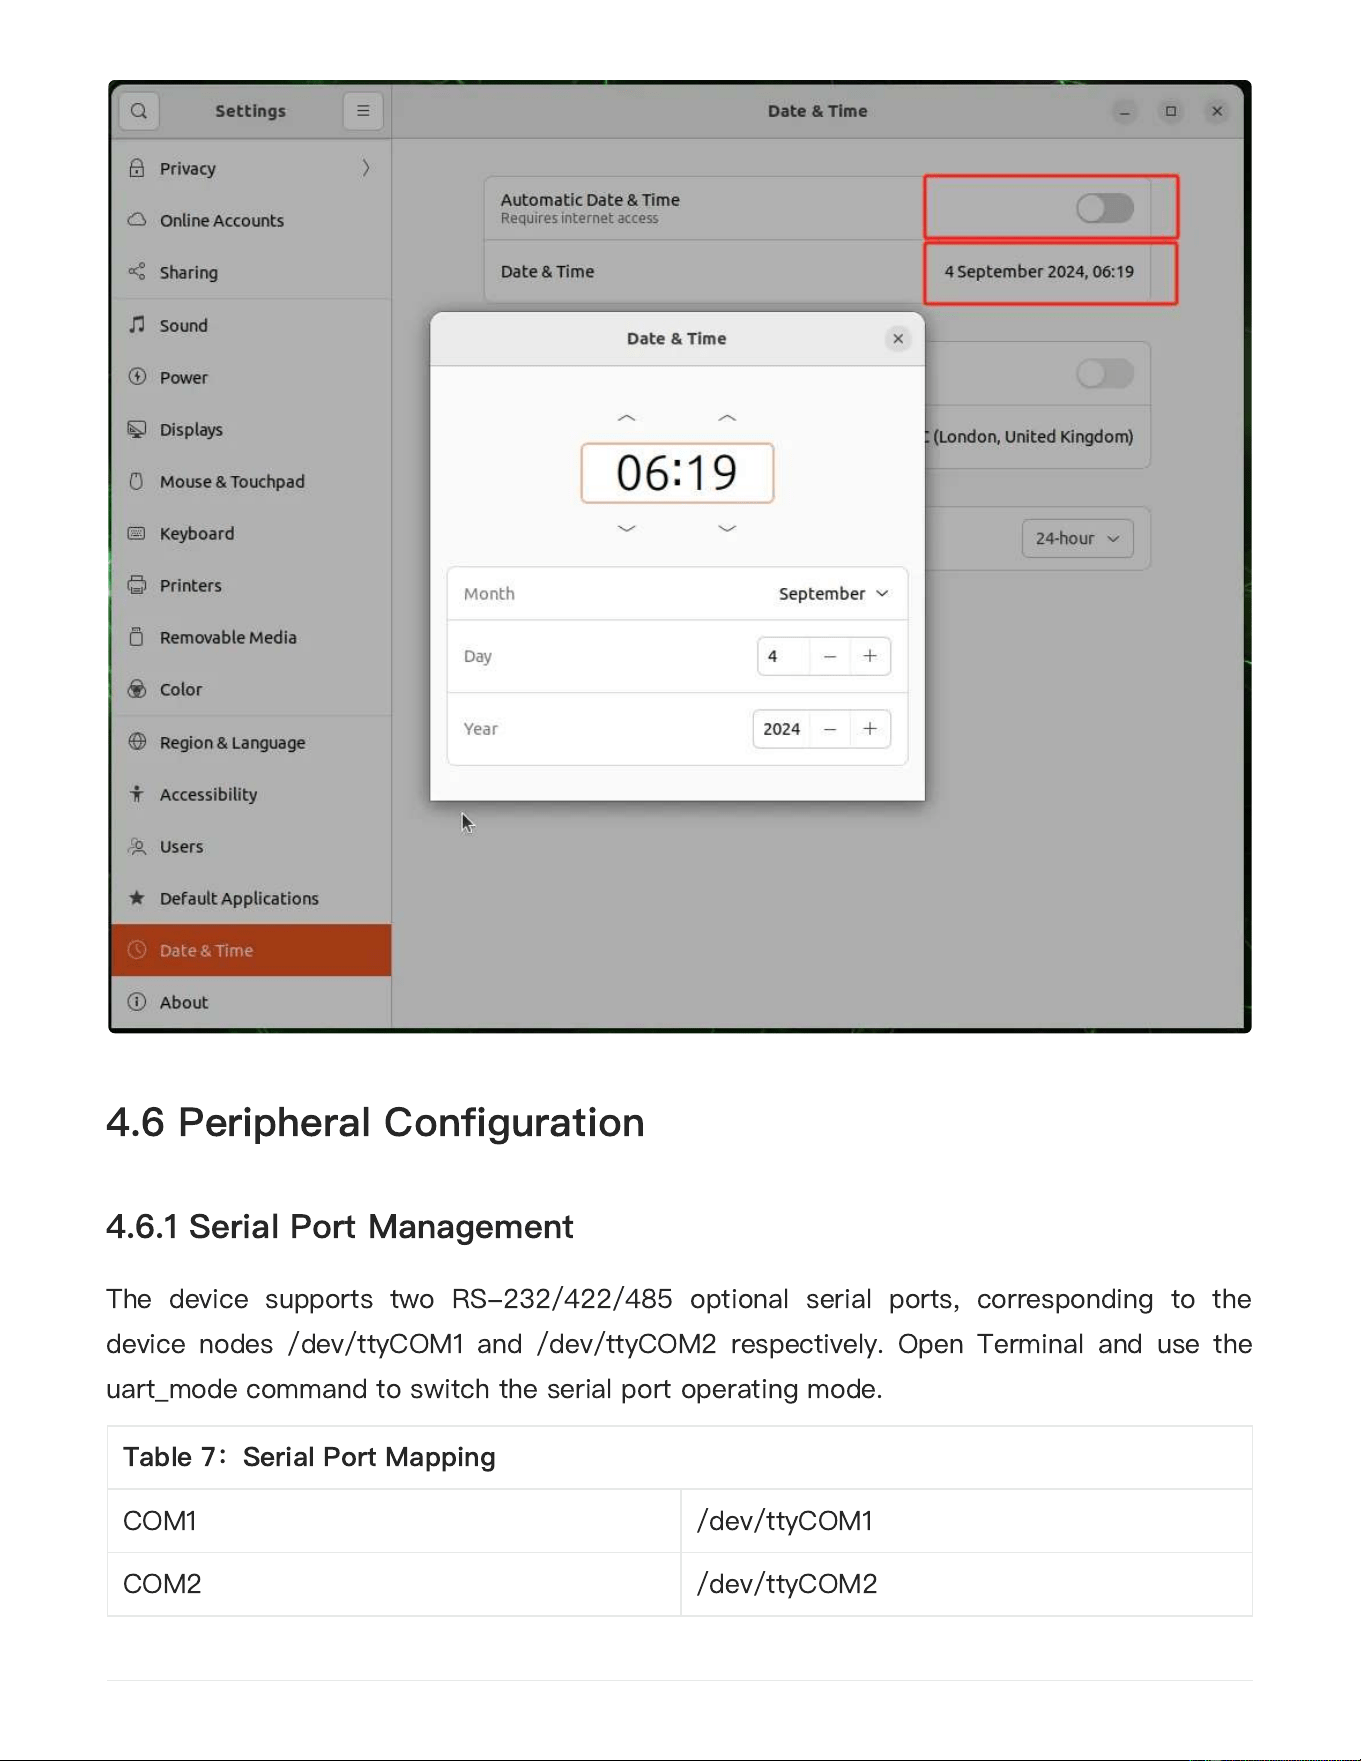Click the 06:19 time field
The width and height of the screenshot is (1361, 1761).
[x=677, y=473]
